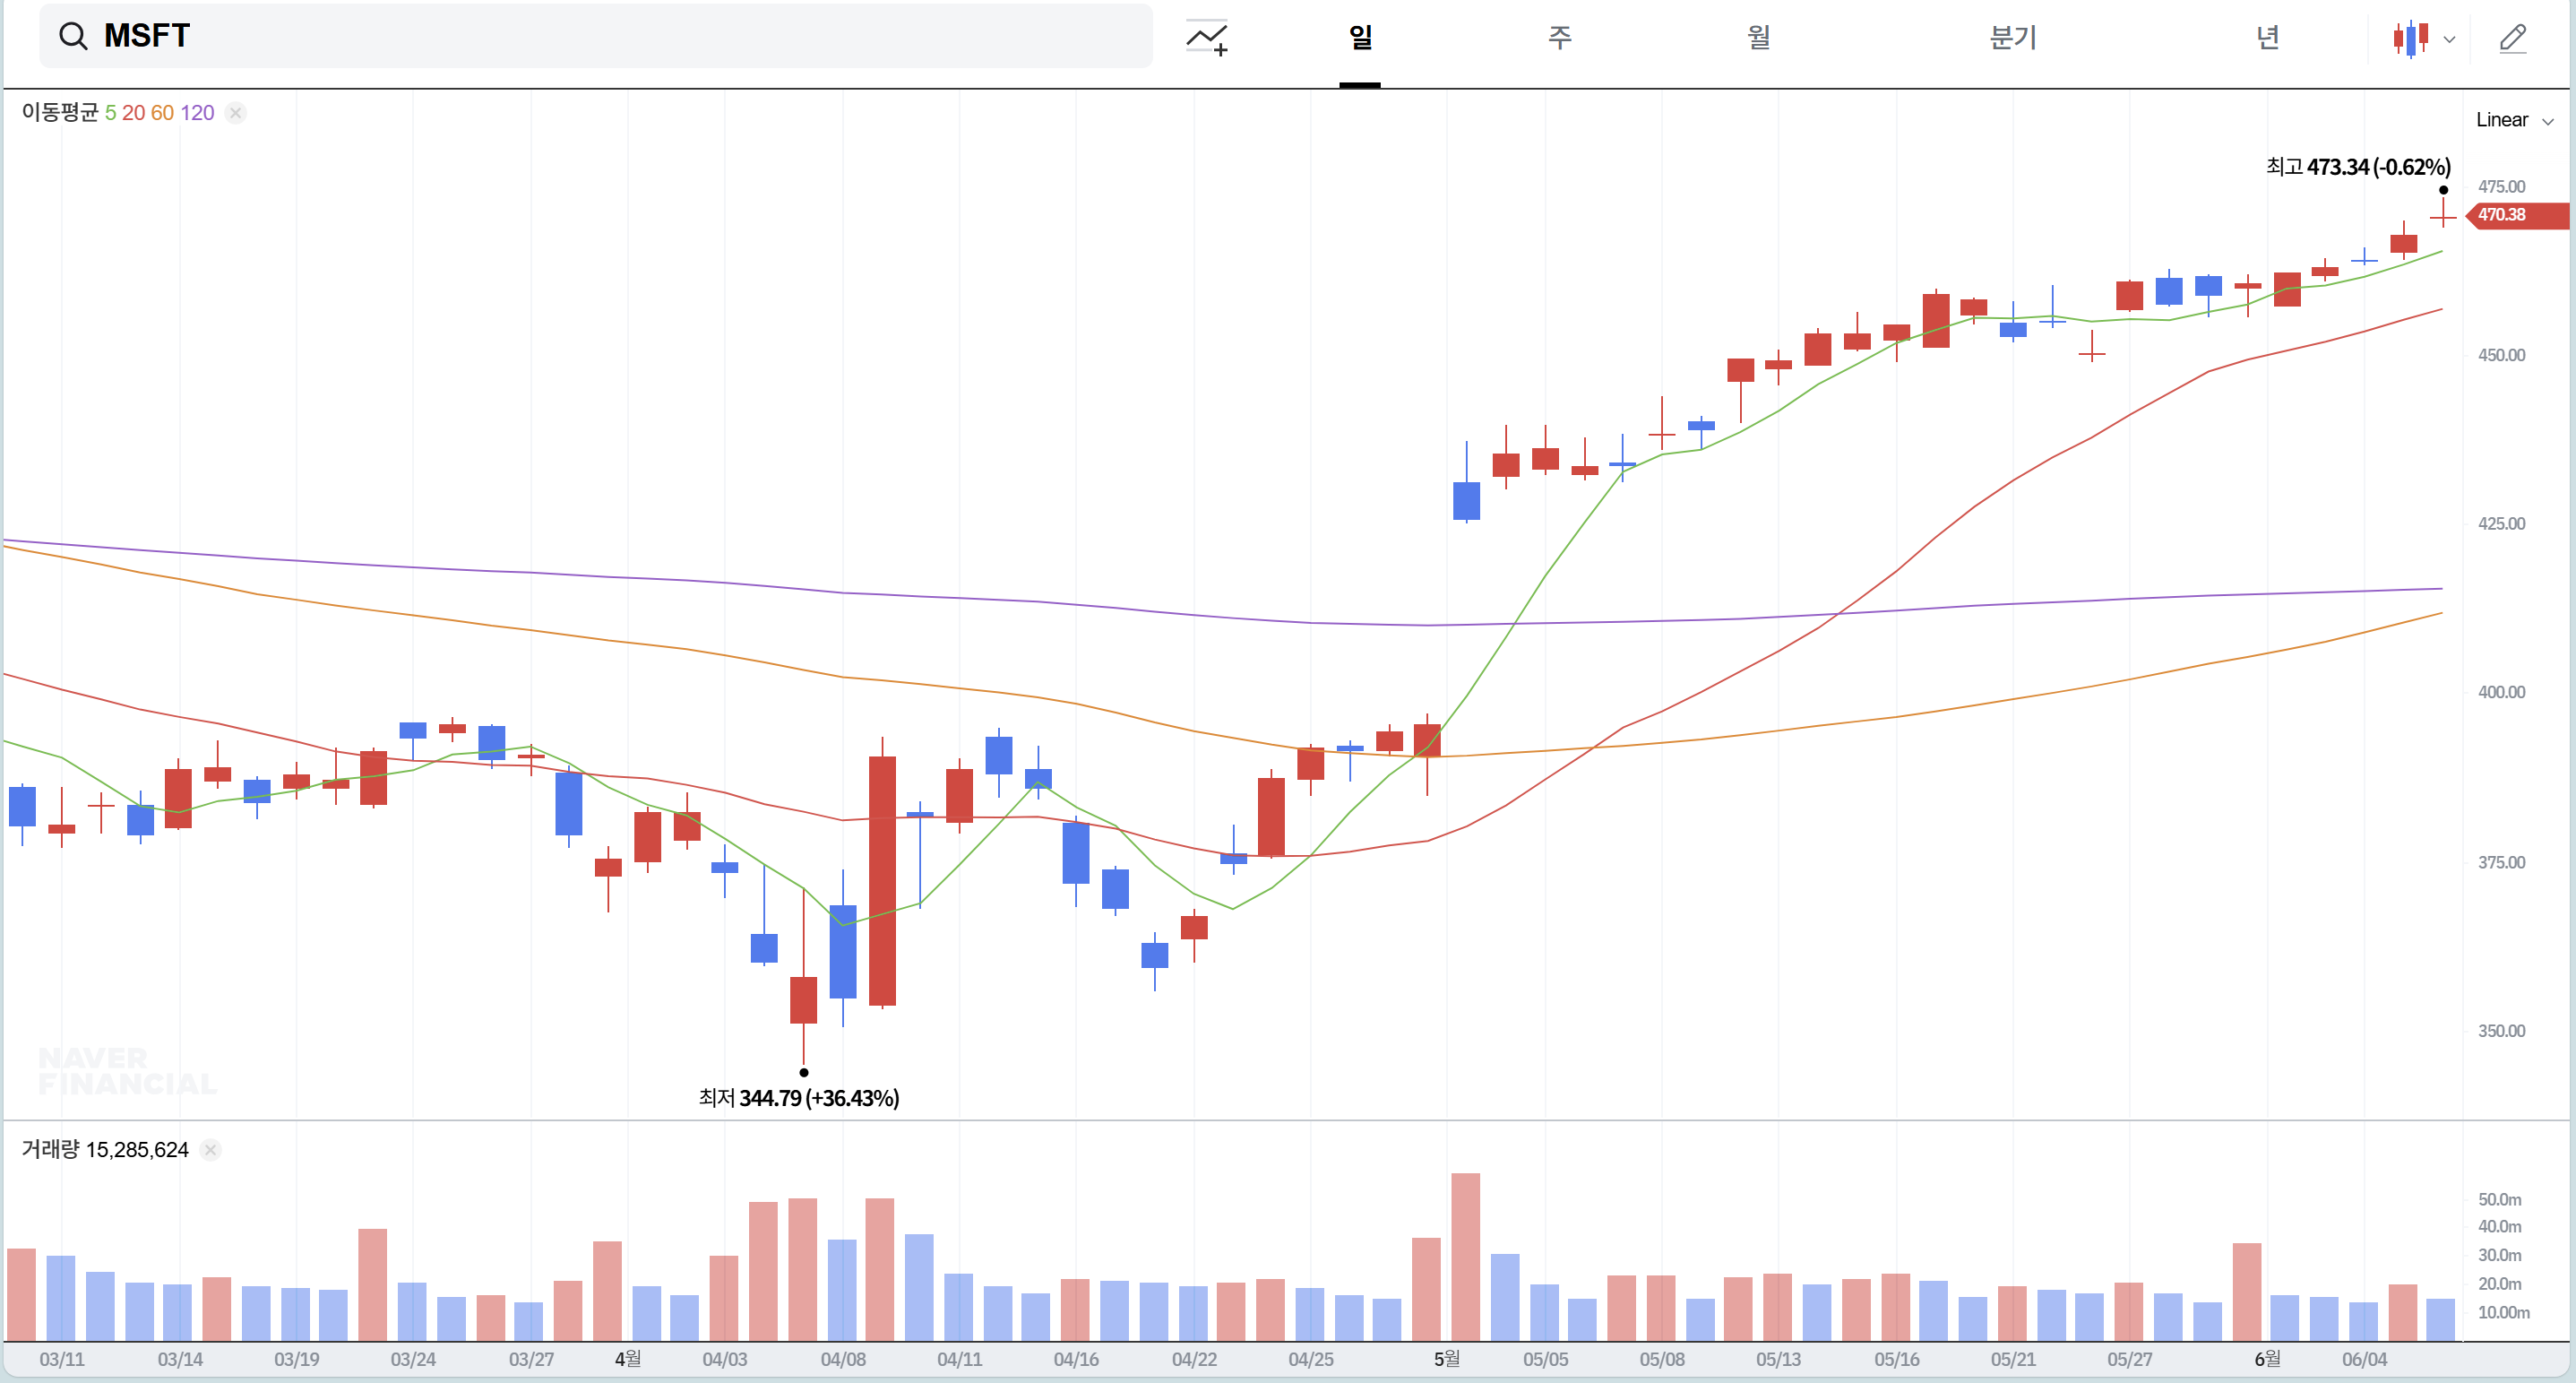Click the 최저 344.79 low label
This screenshot has height=1383, width=2576.
799,1098
